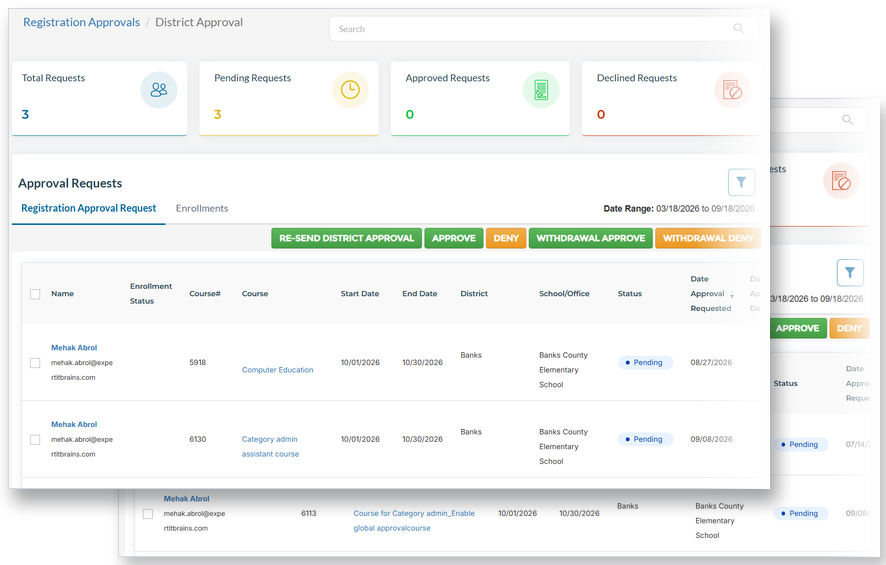Click RE-SEND DISTRICT APPROVAL button
This screenshot has width=886, height=565.
[x=346, y=238]
